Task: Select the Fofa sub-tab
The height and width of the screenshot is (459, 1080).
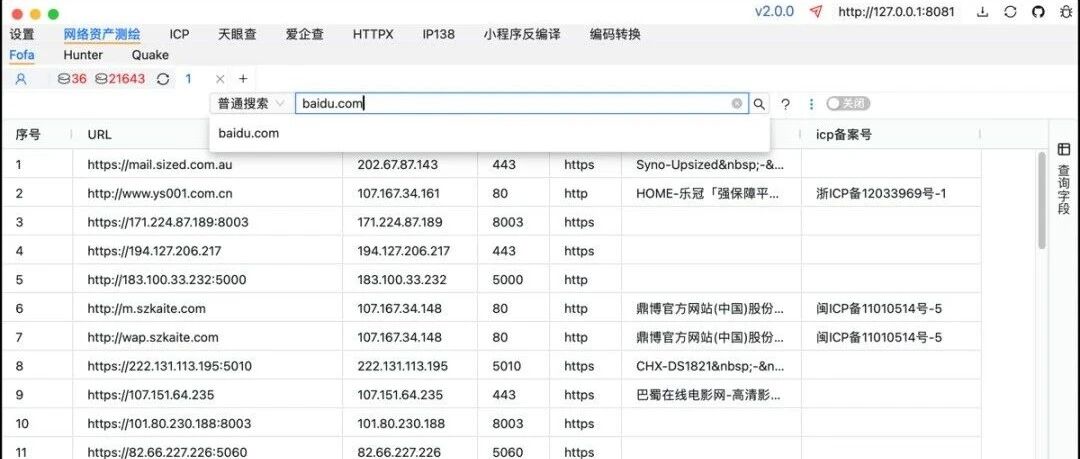Action: point(22,55)
